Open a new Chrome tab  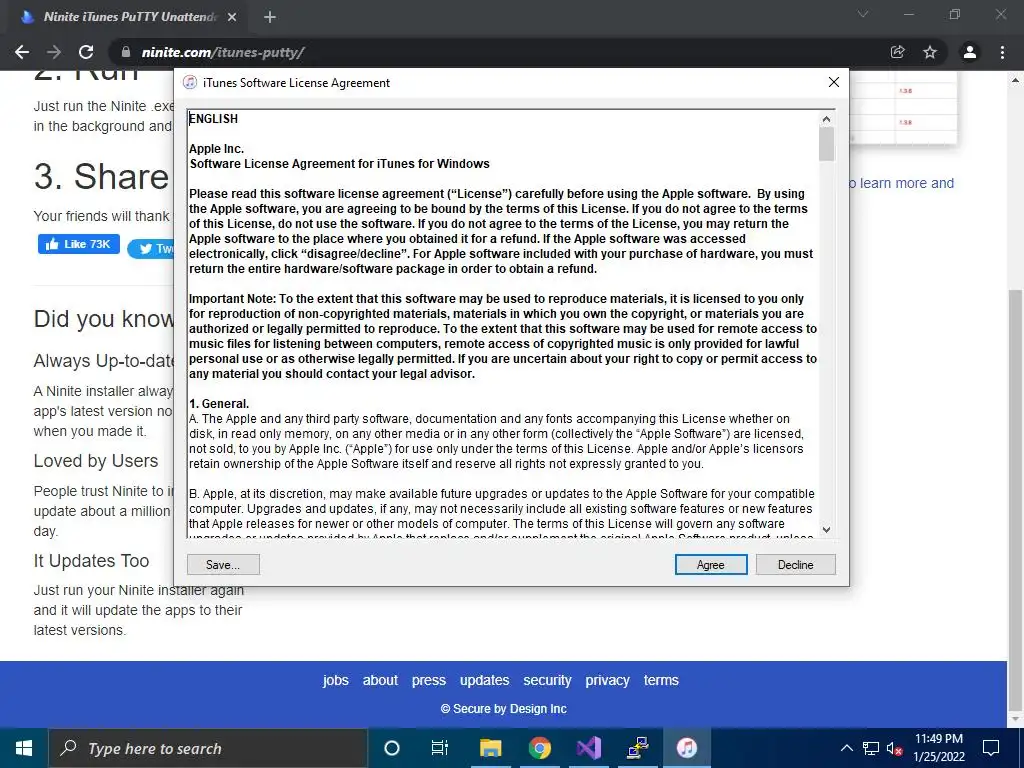pos(270,17)
